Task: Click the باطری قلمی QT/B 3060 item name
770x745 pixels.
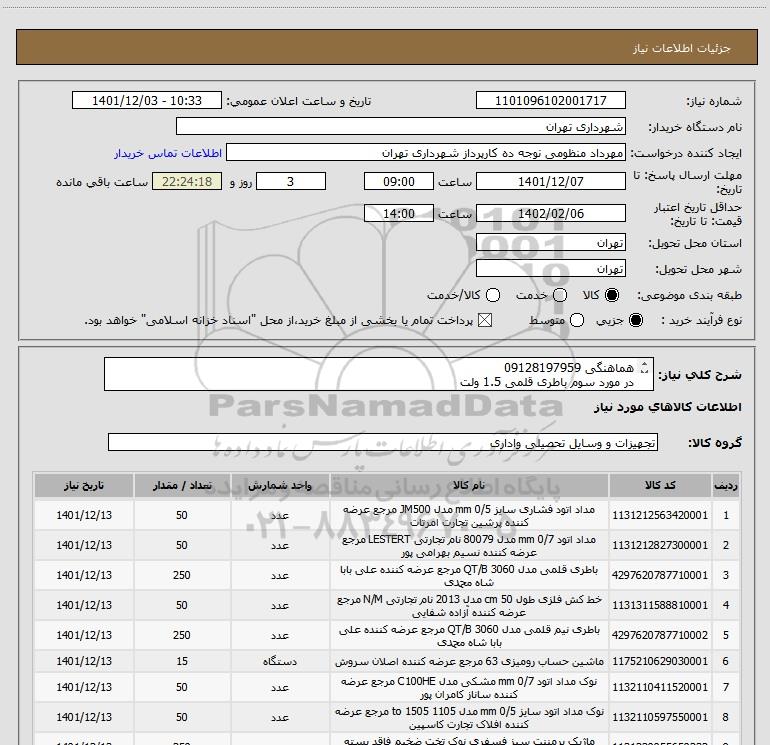Action: point(469,576)
